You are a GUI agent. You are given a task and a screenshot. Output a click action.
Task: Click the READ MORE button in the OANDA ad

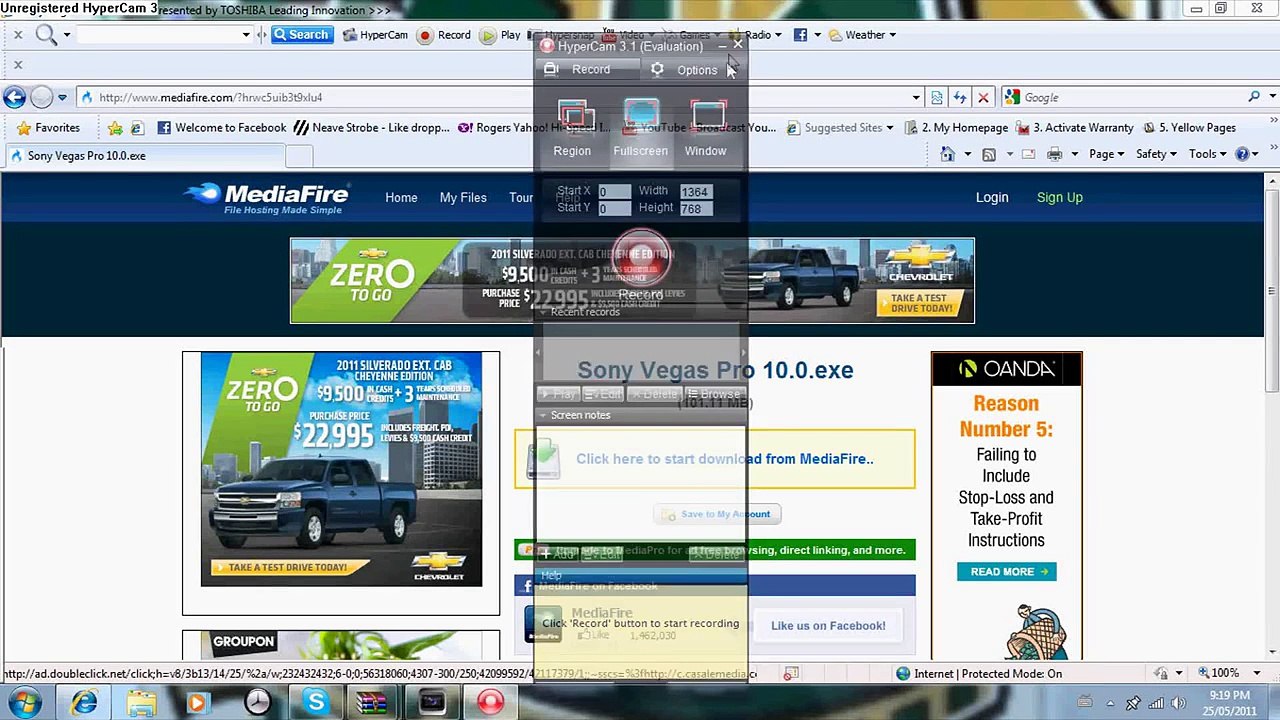(x=1006, y=572)
